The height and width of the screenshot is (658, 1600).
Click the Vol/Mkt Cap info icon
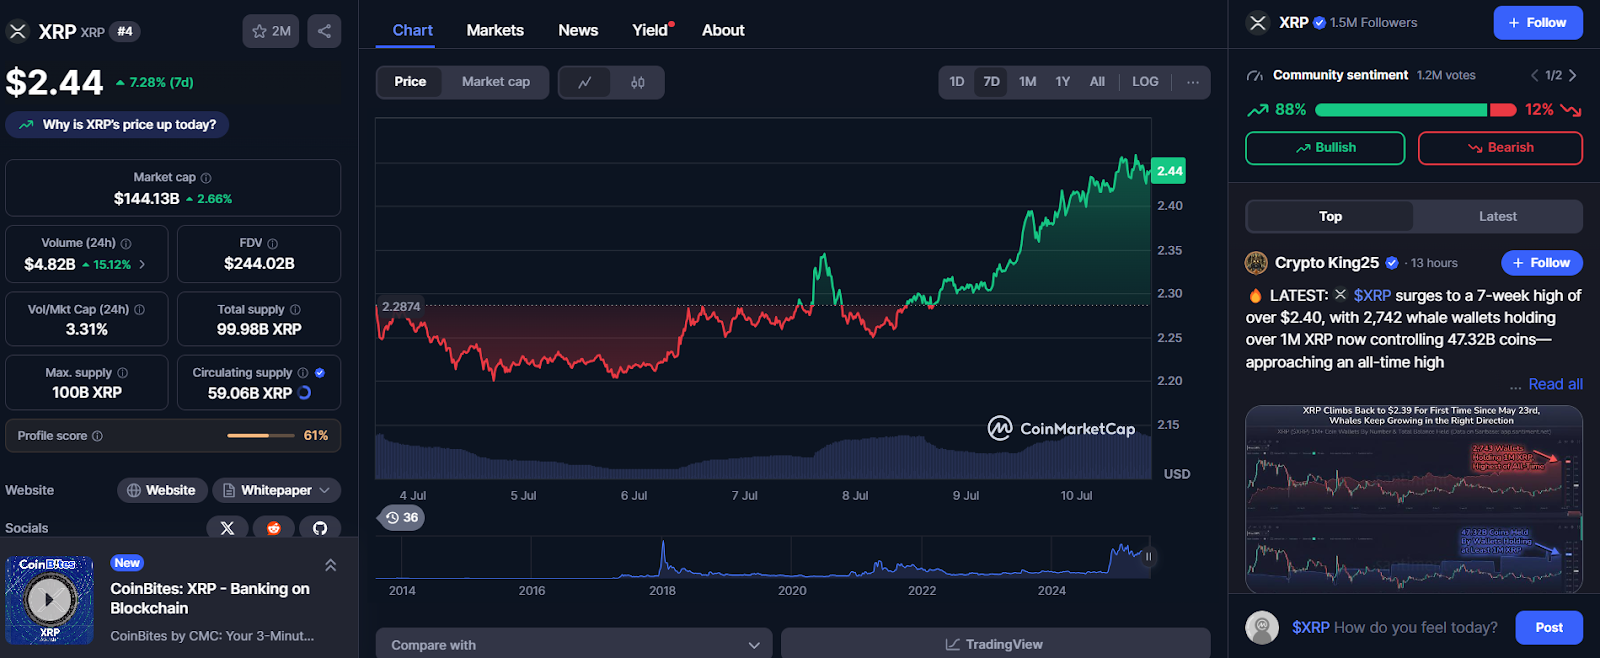pyautogui.click(x=139, y=310)
